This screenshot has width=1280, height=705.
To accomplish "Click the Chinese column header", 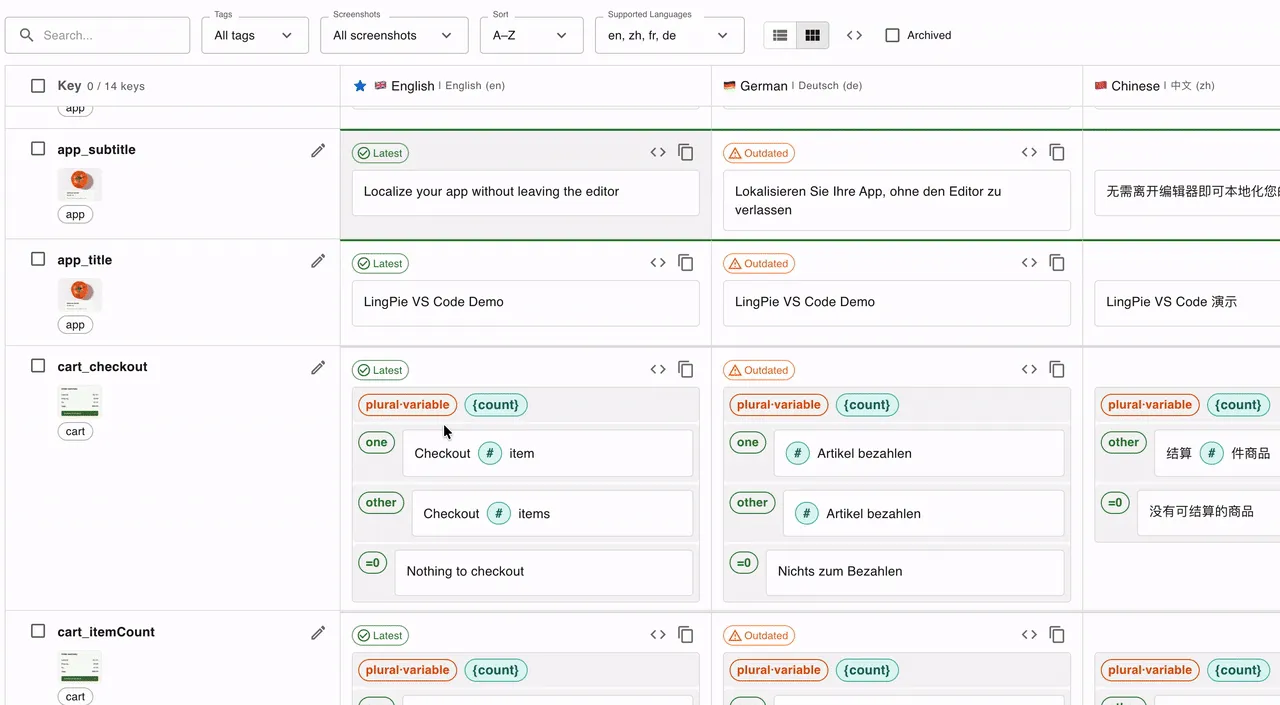I will tap(1181, 86).
